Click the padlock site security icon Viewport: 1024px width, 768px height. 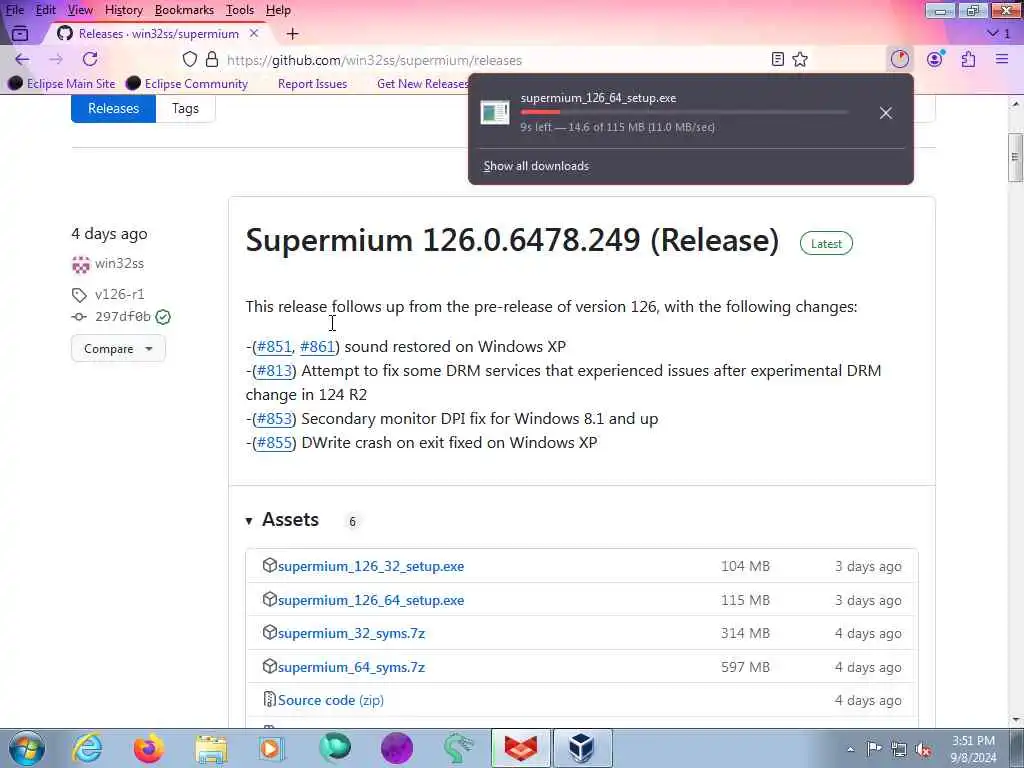pos(212,59)
